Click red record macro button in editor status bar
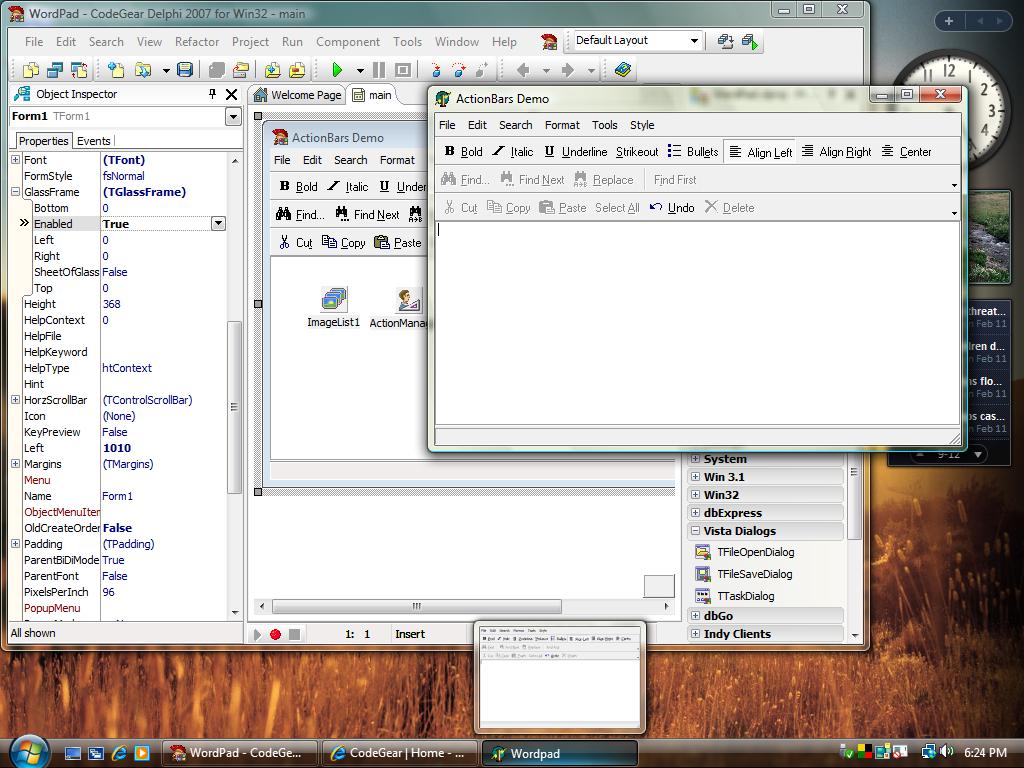1024x768 pixels. pyautogui.click(x=276, y=634)
